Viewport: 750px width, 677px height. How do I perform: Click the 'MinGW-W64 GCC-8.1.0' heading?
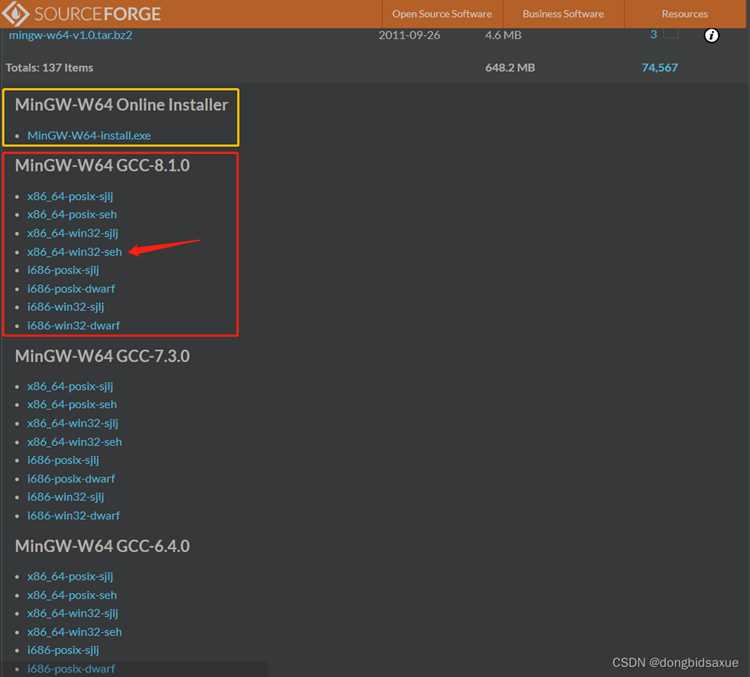click(102, 166)
